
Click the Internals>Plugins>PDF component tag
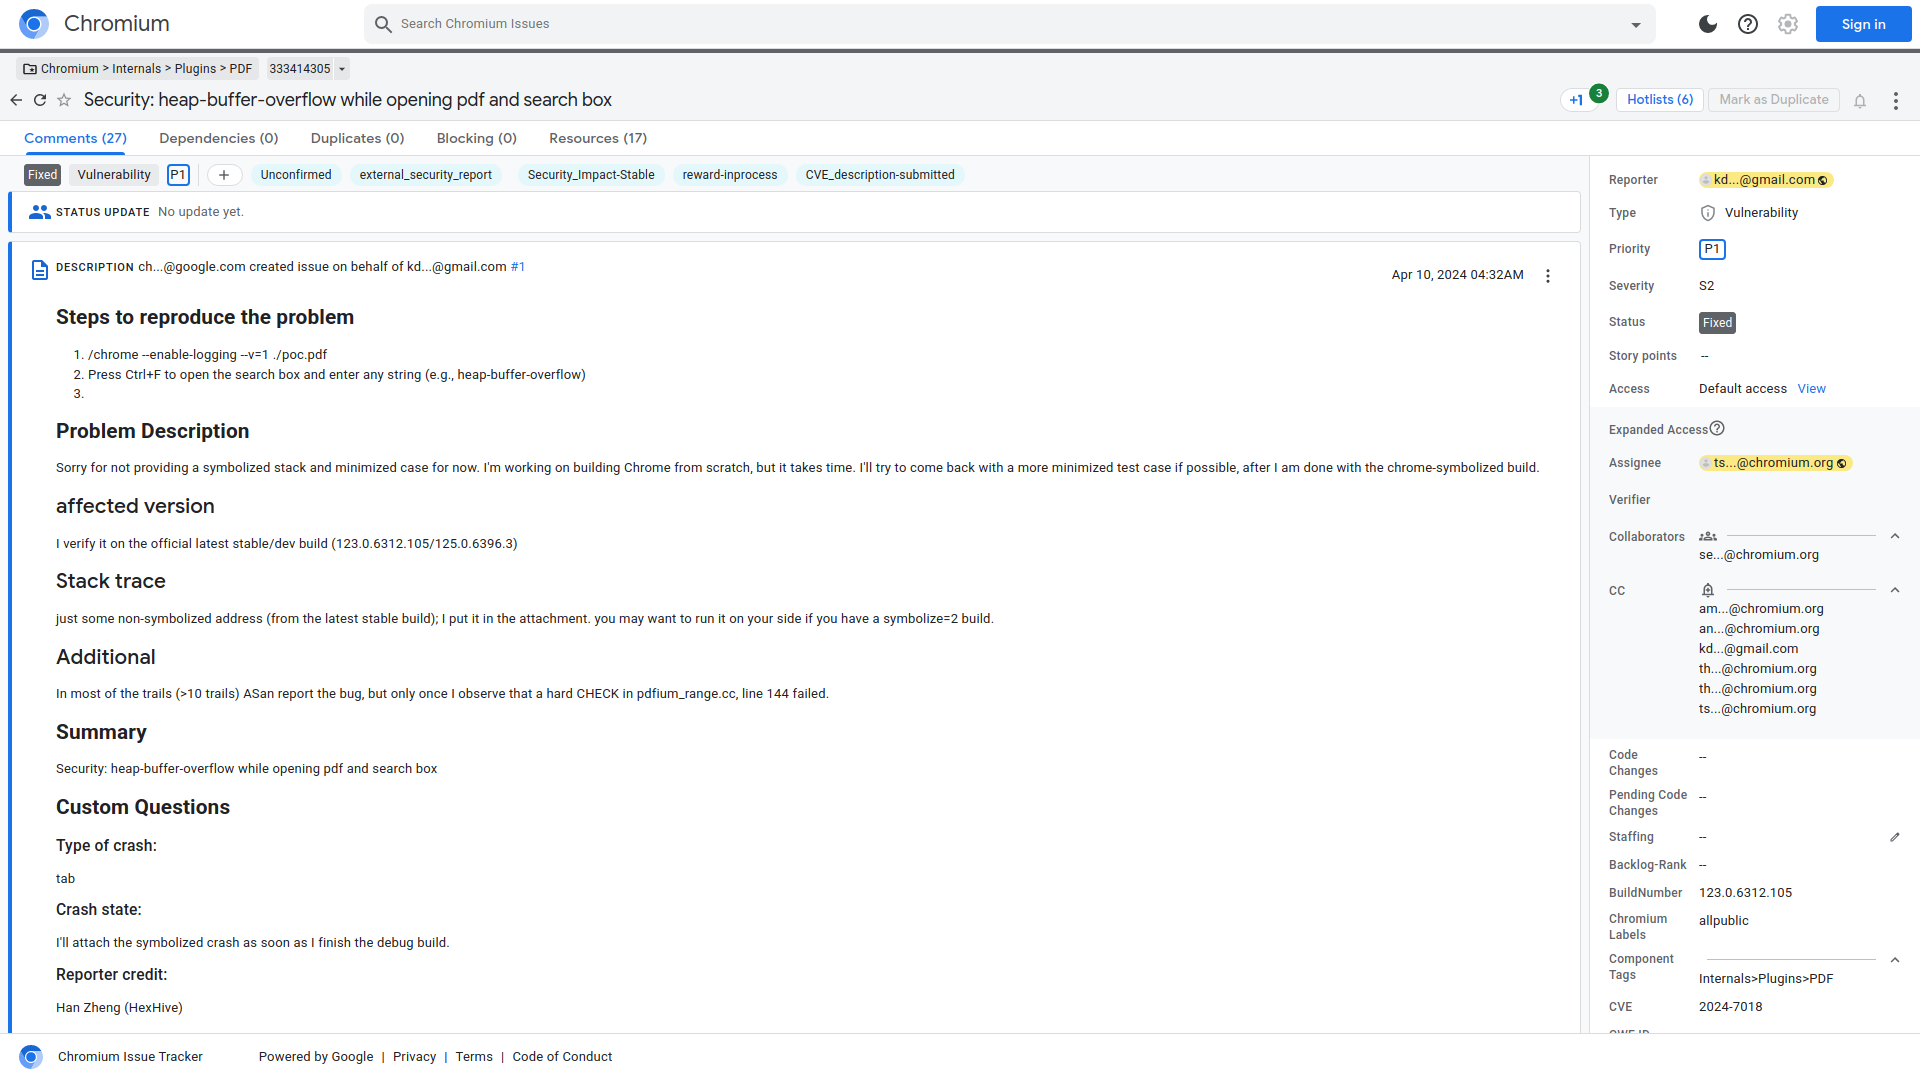pyautogui.click(x=1766, y=979)
